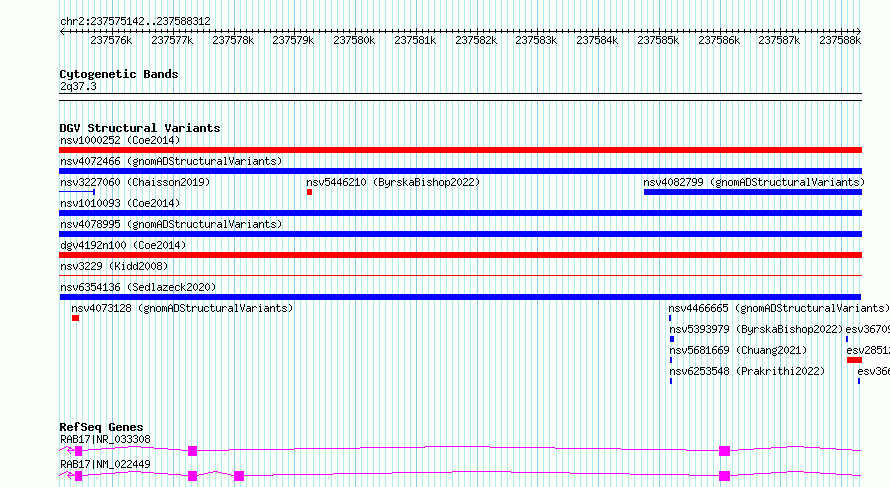Click the red square feature of nsv5446210
890x487 pixels.
309,192
